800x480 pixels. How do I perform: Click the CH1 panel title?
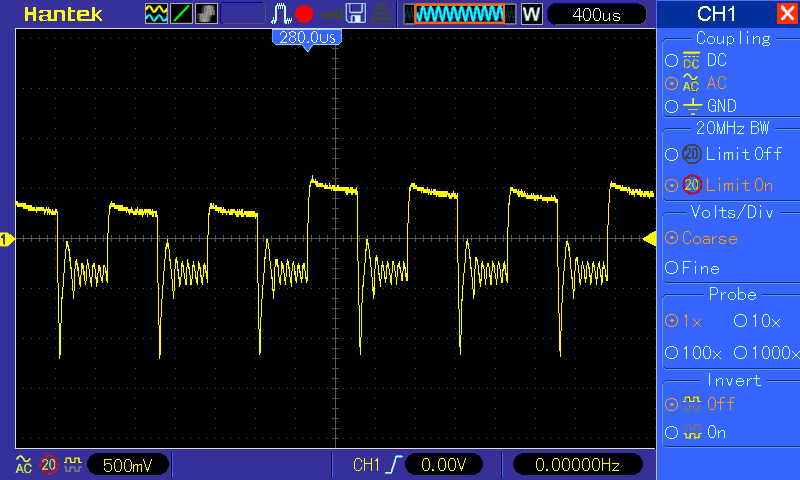pos(716,14)
